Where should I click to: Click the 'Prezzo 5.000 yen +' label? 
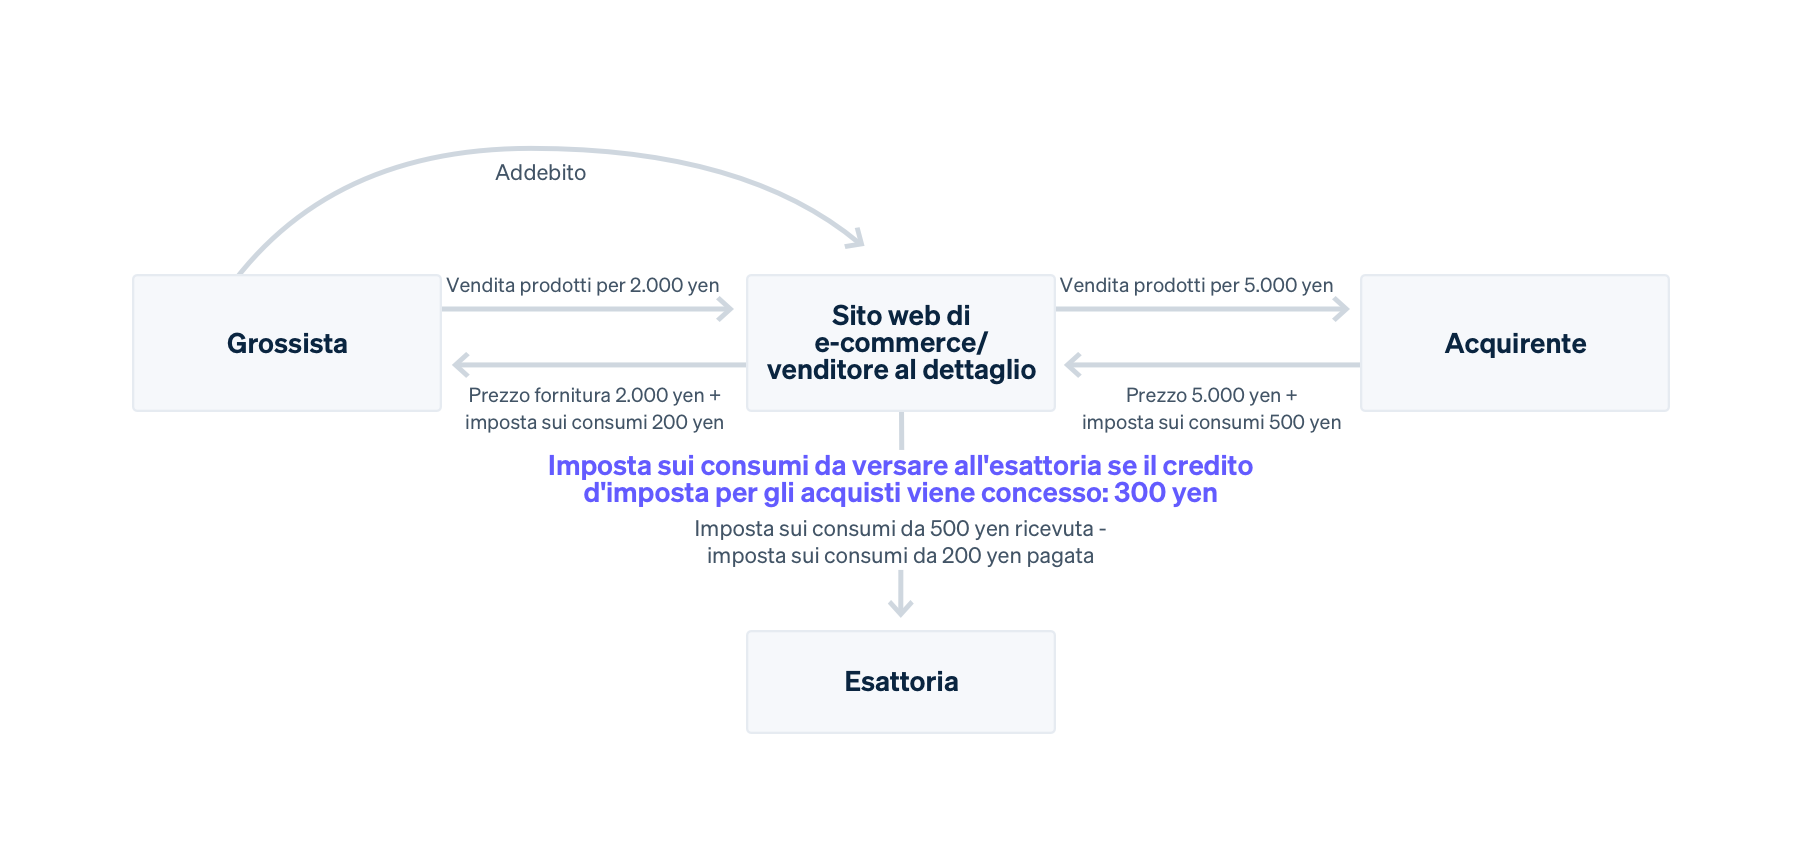pyautogui.click(x=1211, y=395)
